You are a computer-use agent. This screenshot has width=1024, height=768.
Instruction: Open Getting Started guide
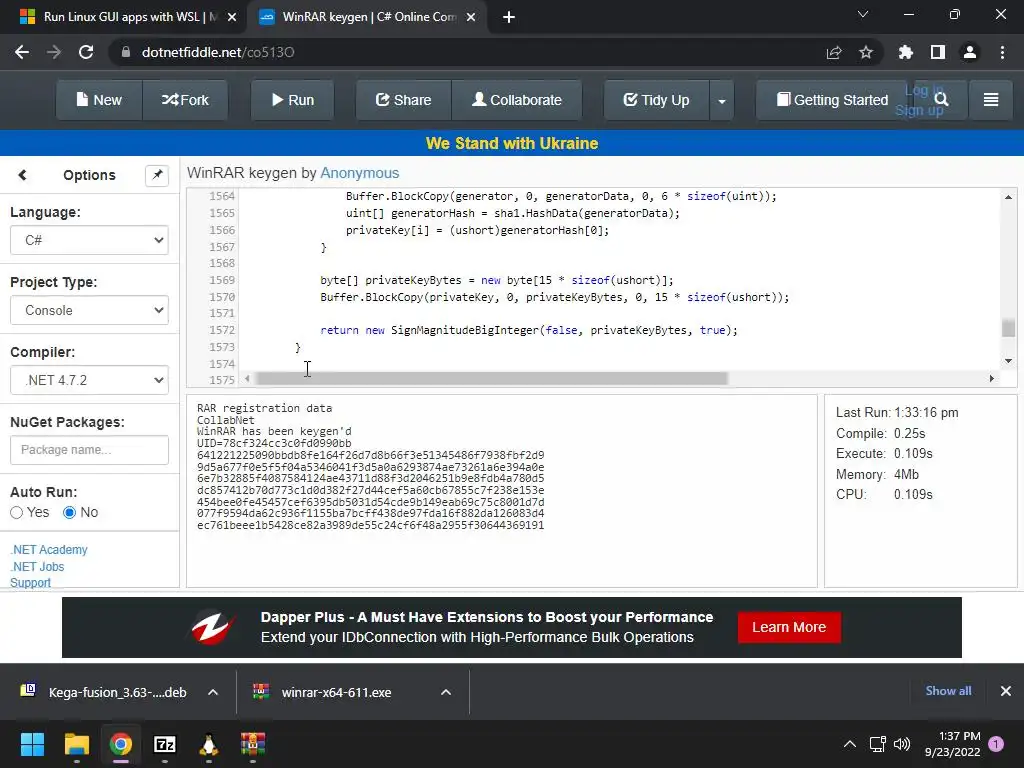(x=832, y=100)
